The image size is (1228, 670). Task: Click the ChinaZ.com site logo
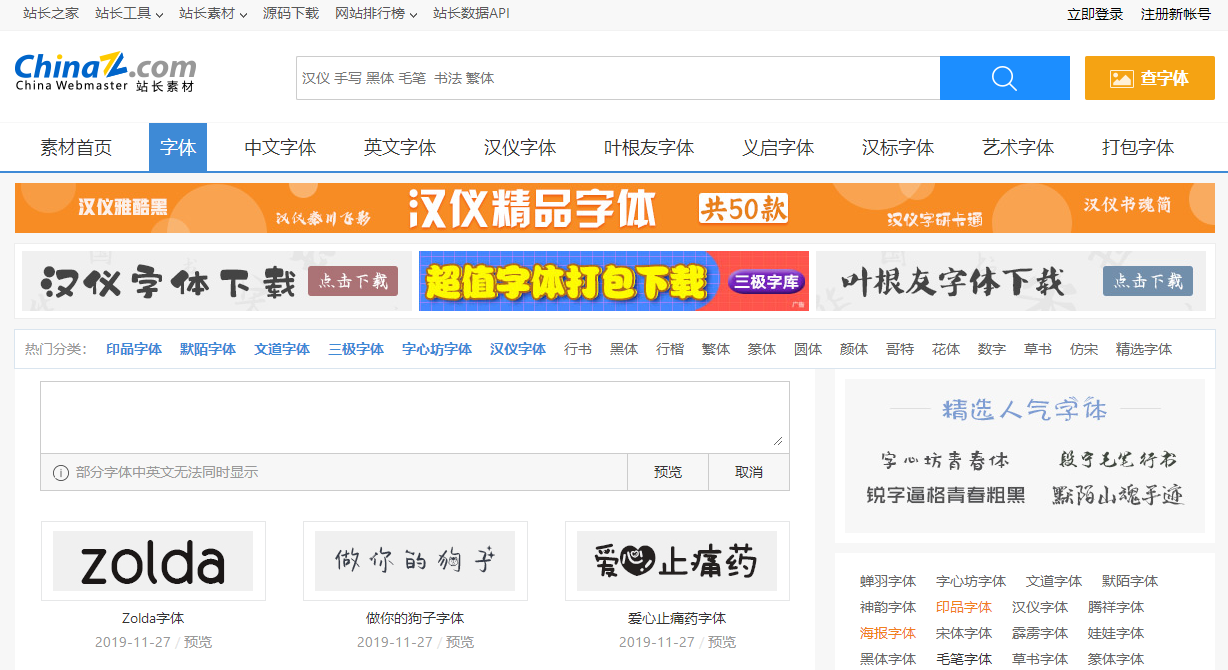click(103, 73)
